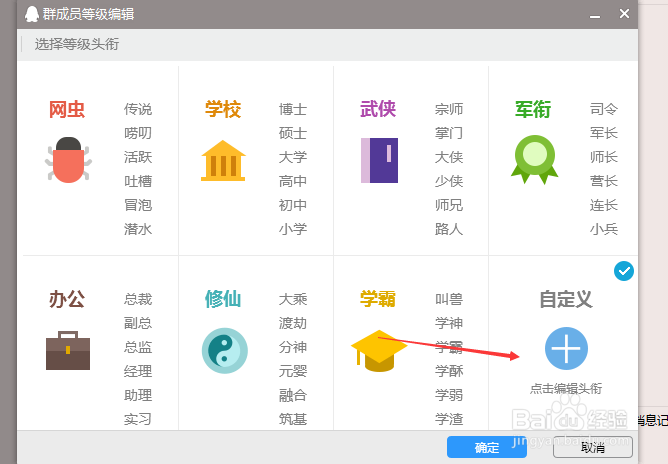This screenshot has width=668, height=464.
Task: Click the 总监 level label
Action: pos(138,347)
